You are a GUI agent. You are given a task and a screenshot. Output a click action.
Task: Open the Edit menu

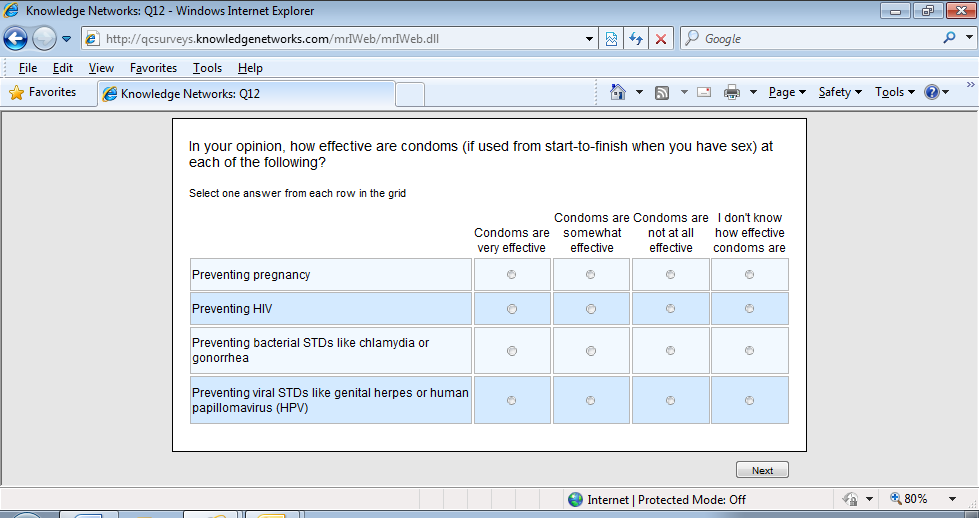[x=62, y=68]
